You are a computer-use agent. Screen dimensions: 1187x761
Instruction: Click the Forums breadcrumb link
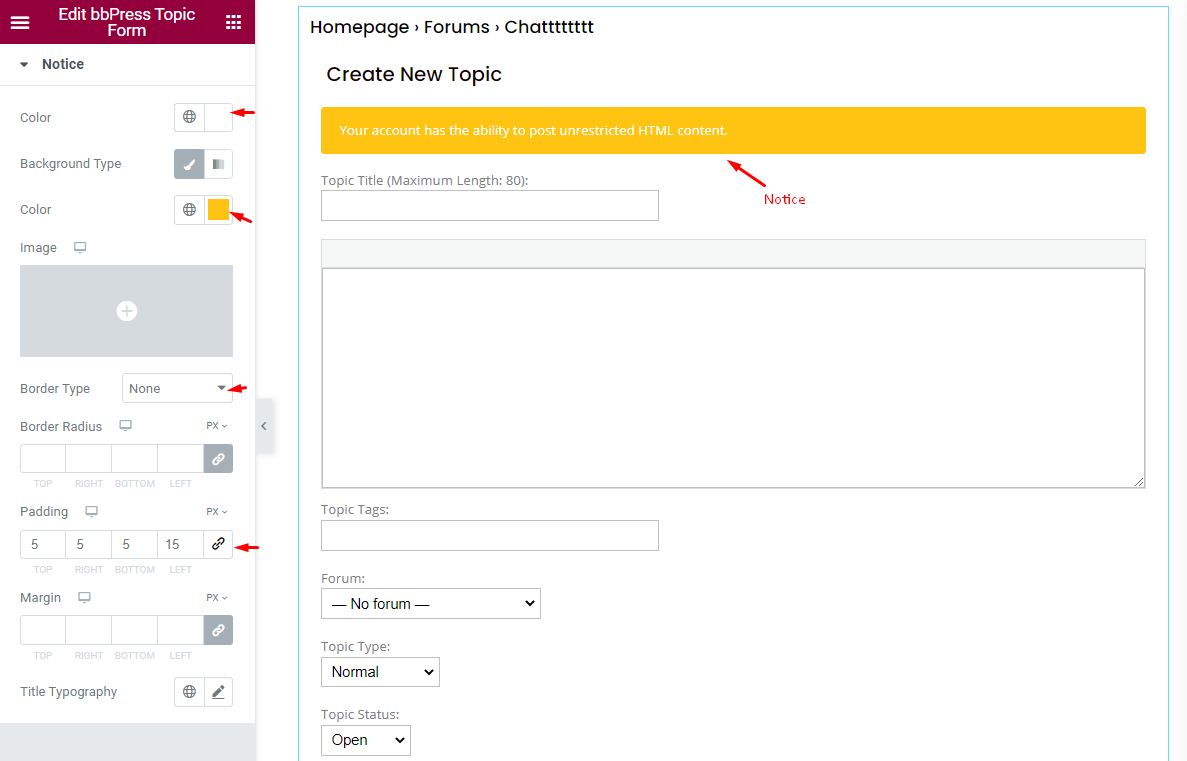click(x=457, y=27)
